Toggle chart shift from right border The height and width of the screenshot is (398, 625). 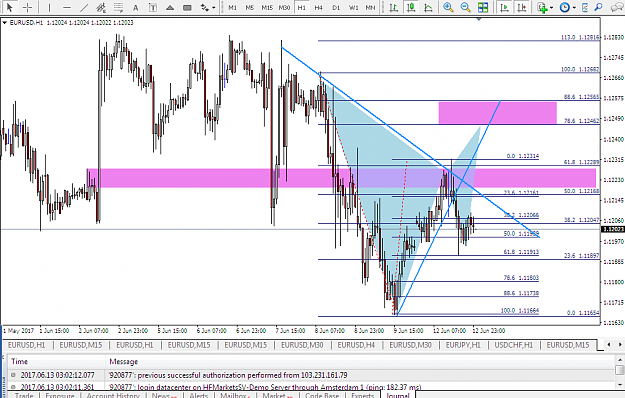point(522,7)
